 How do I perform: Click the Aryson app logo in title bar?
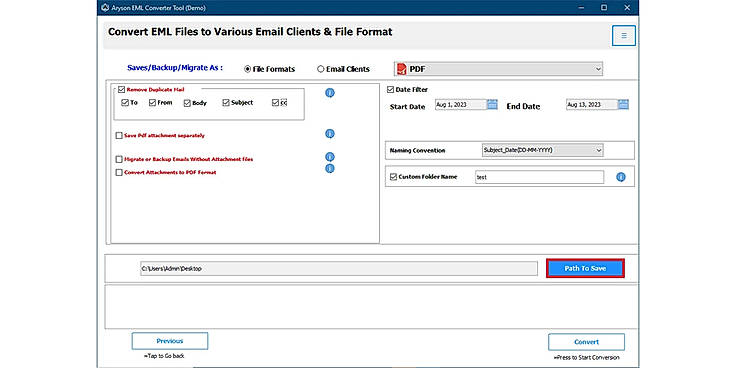(105, 8)
